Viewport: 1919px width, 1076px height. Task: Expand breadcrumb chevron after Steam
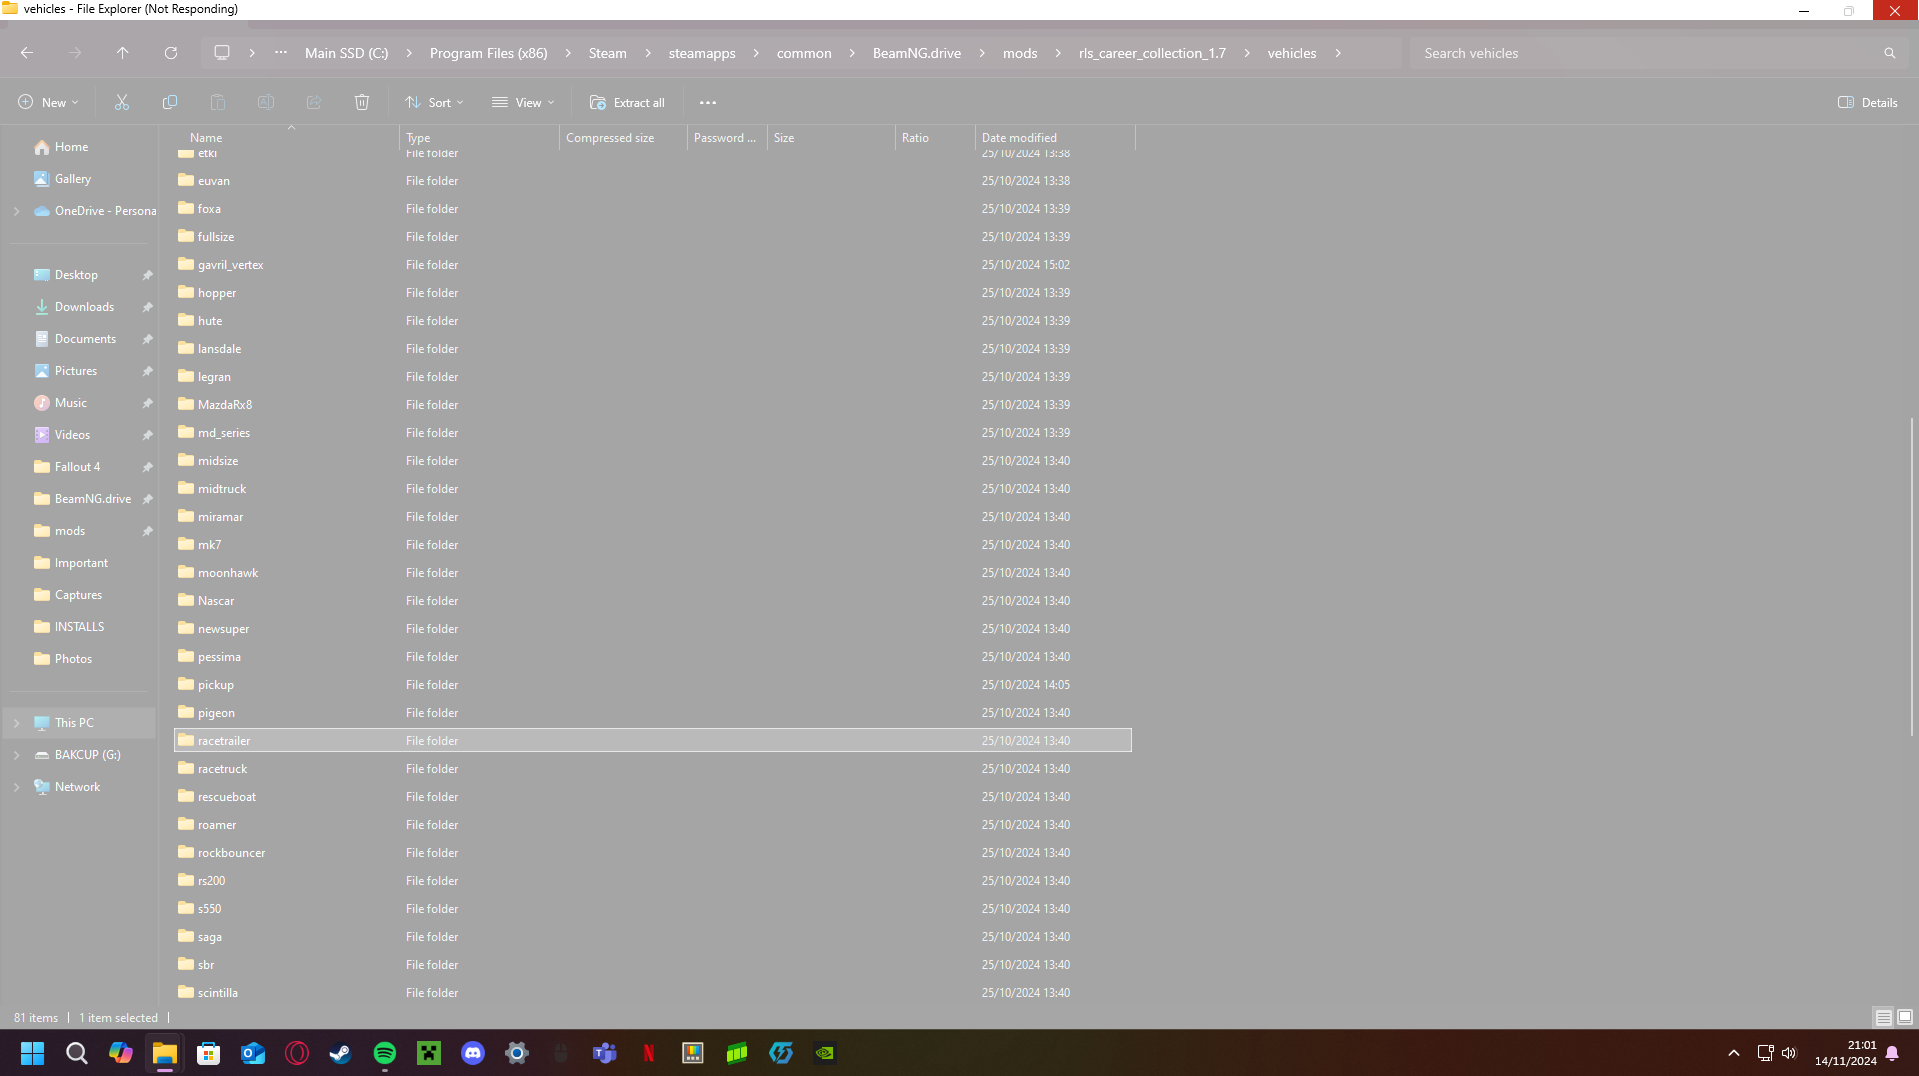648,53
